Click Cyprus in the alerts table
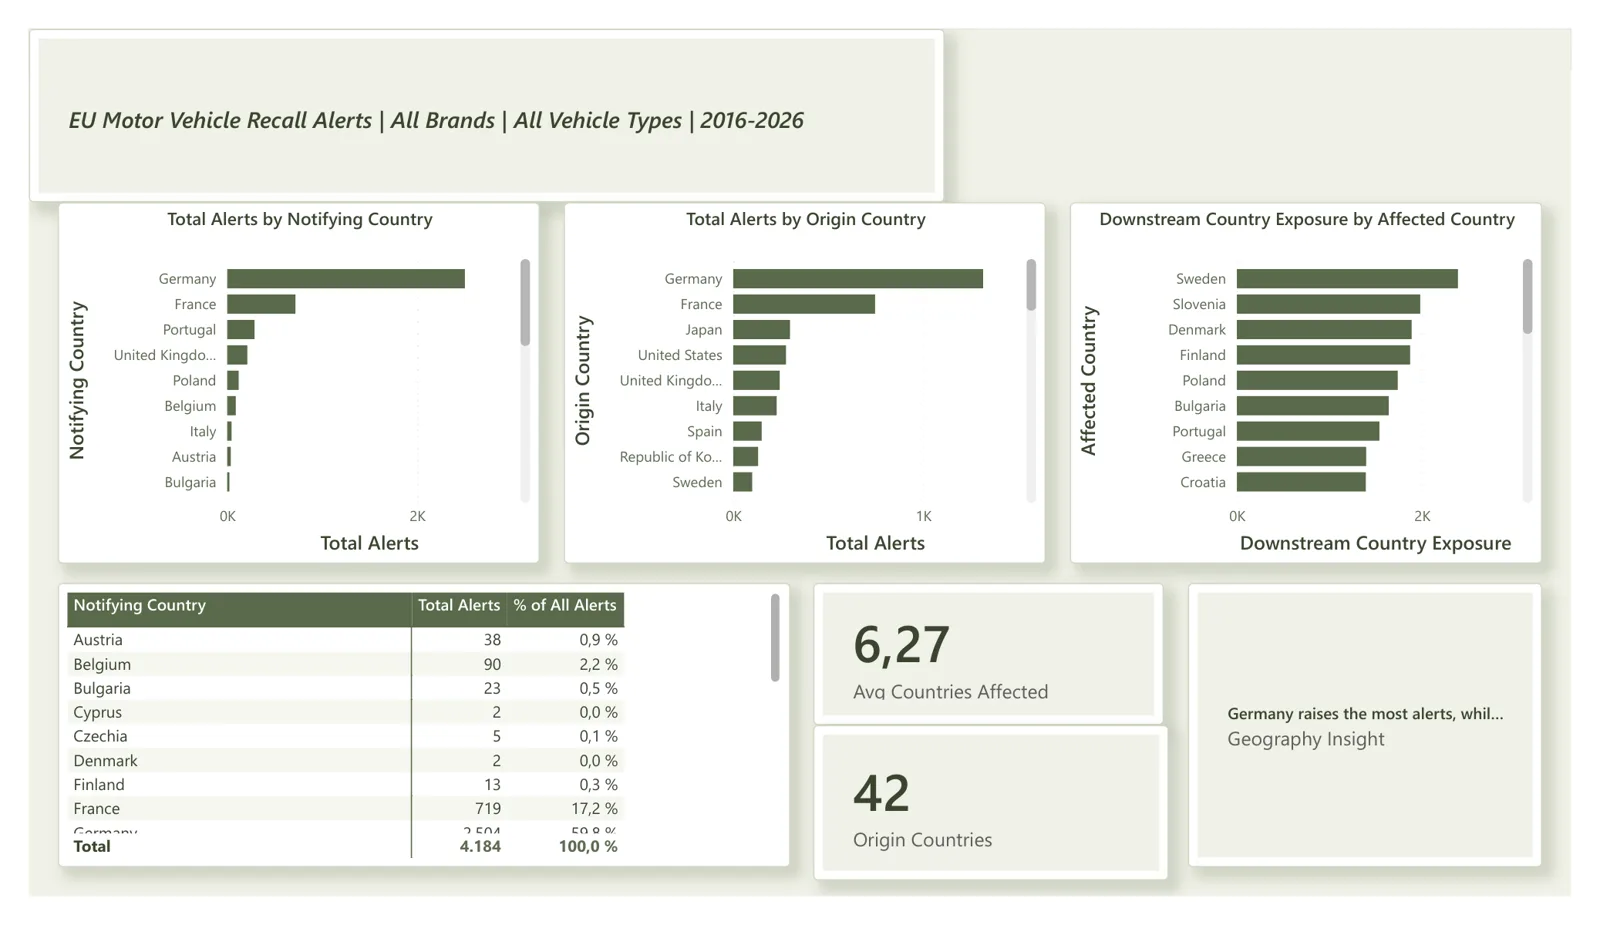1600x925 pixels. (x=97, y=712)
